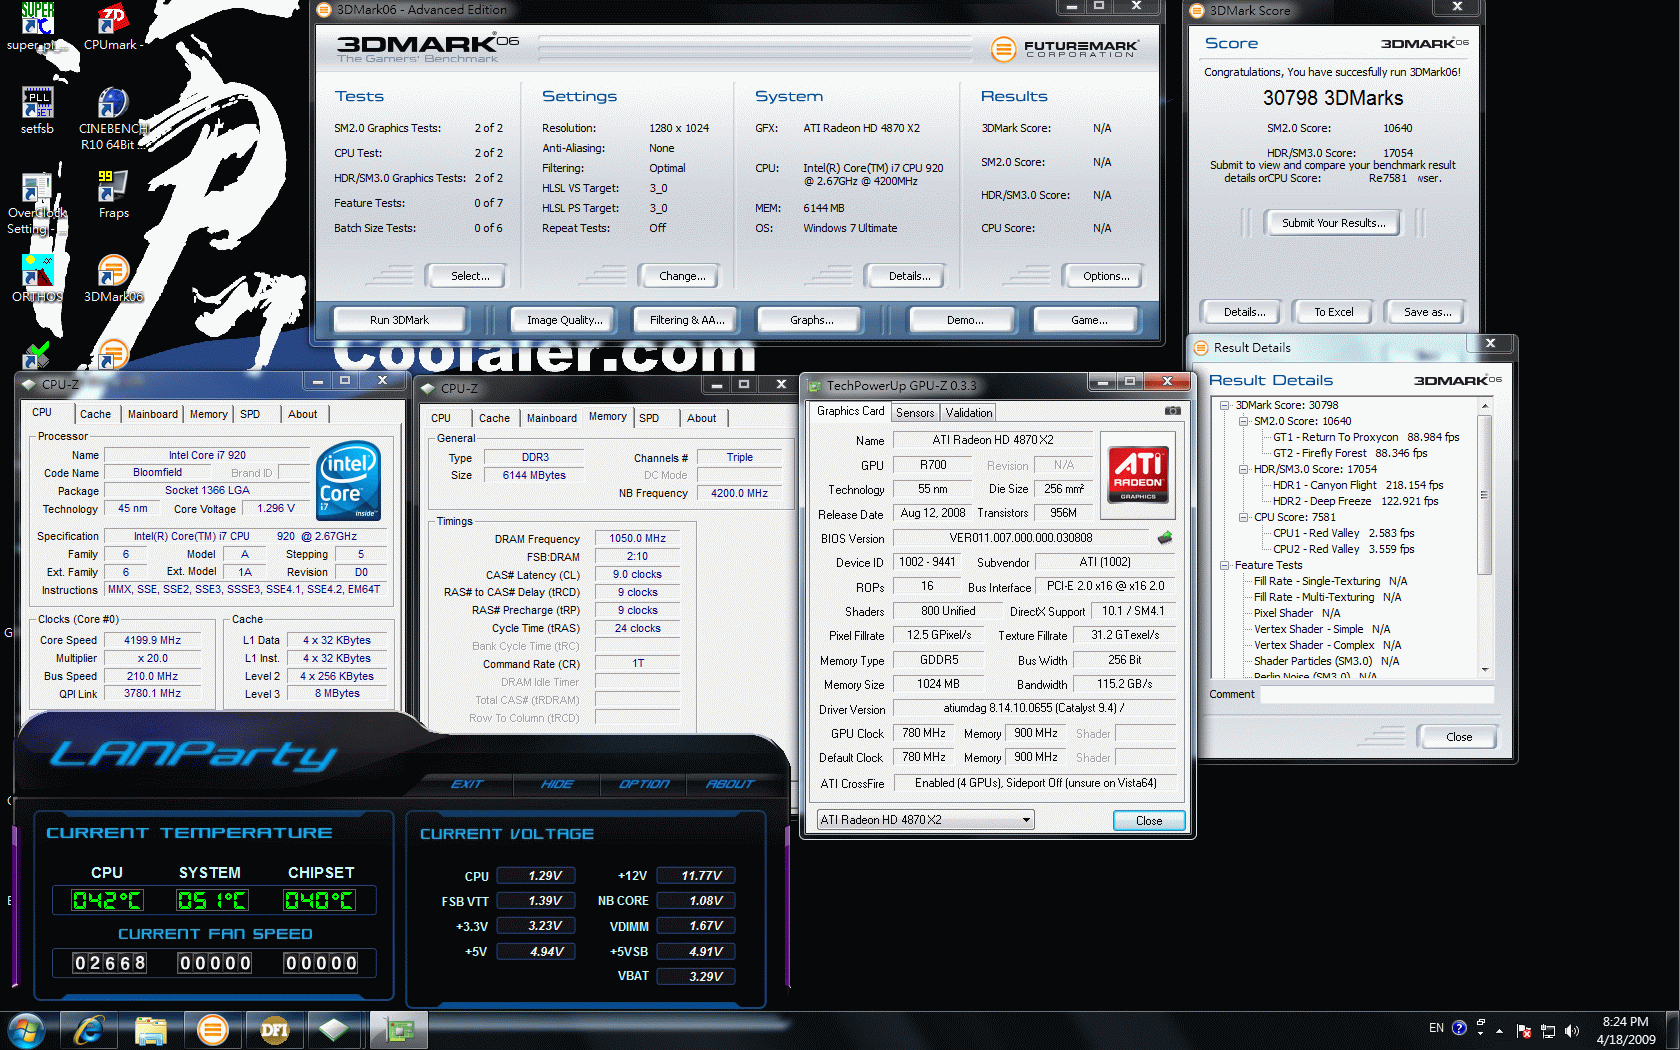Click the Futuremark Corporation logo
The height and width of the screenshot is (1050, 1680).
click(1064, 48)
